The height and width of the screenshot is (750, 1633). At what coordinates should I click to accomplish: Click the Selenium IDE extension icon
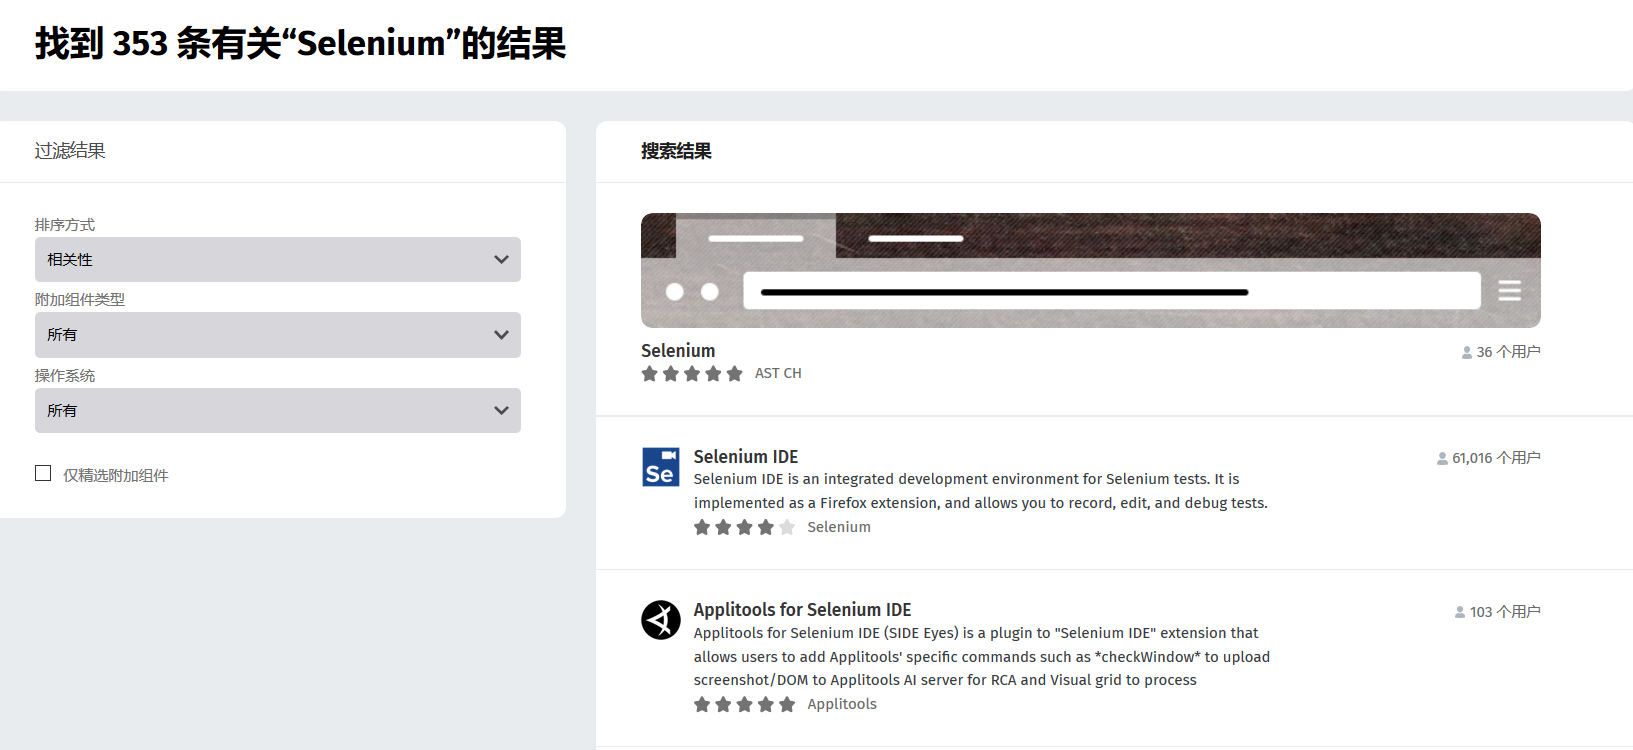click(660, 467)
